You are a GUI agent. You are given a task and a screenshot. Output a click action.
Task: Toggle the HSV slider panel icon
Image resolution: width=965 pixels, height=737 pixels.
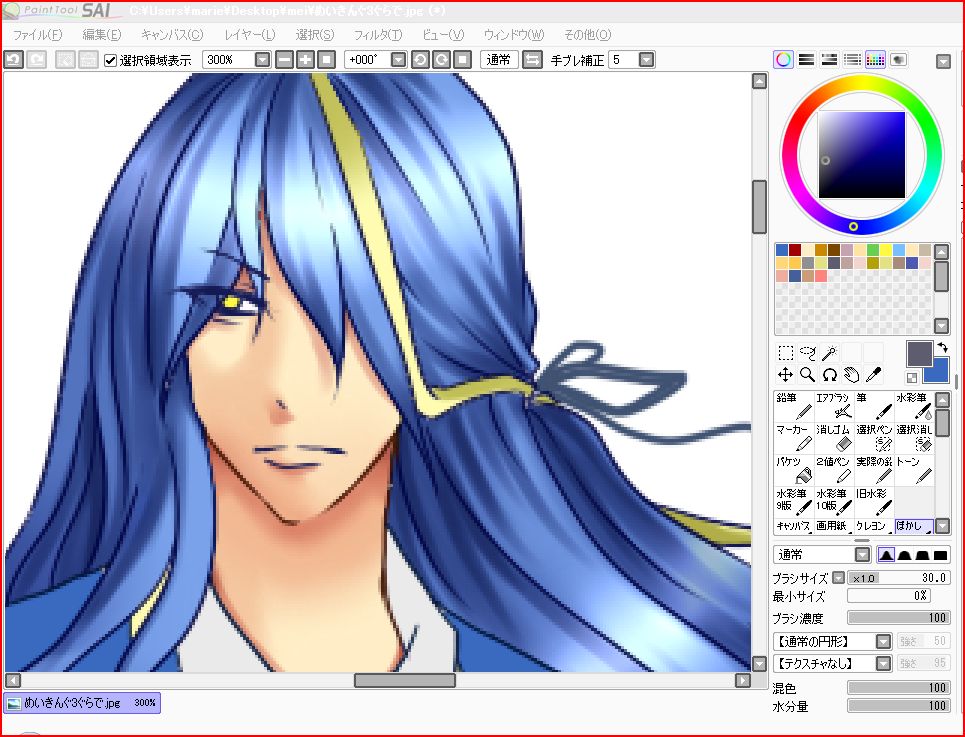click(829, 60)
